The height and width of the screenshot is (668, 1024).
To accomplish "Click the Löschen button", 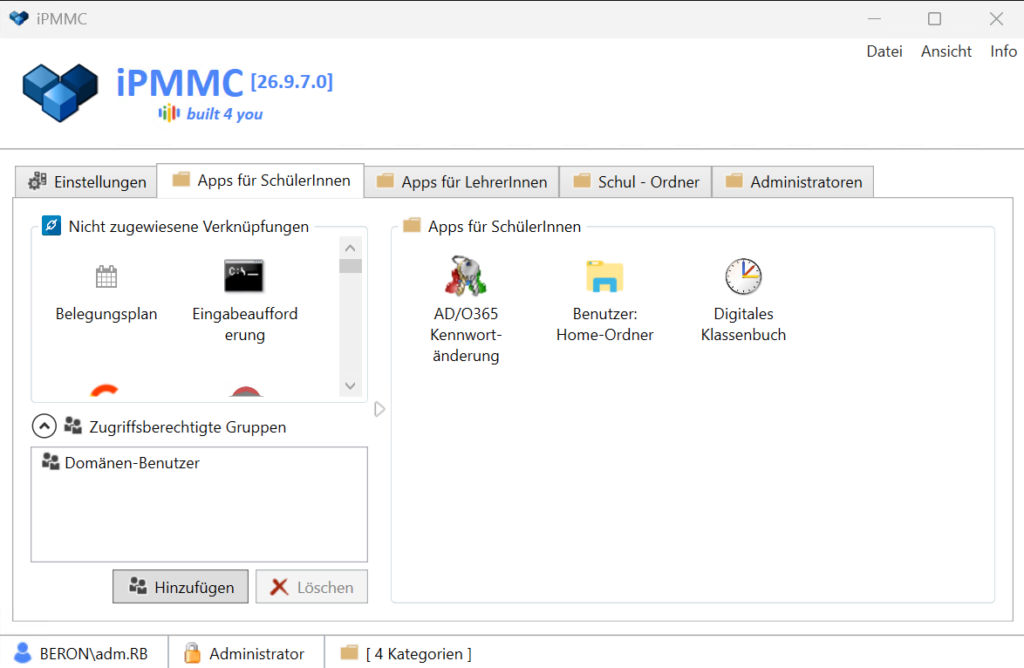I will [312, 586].
